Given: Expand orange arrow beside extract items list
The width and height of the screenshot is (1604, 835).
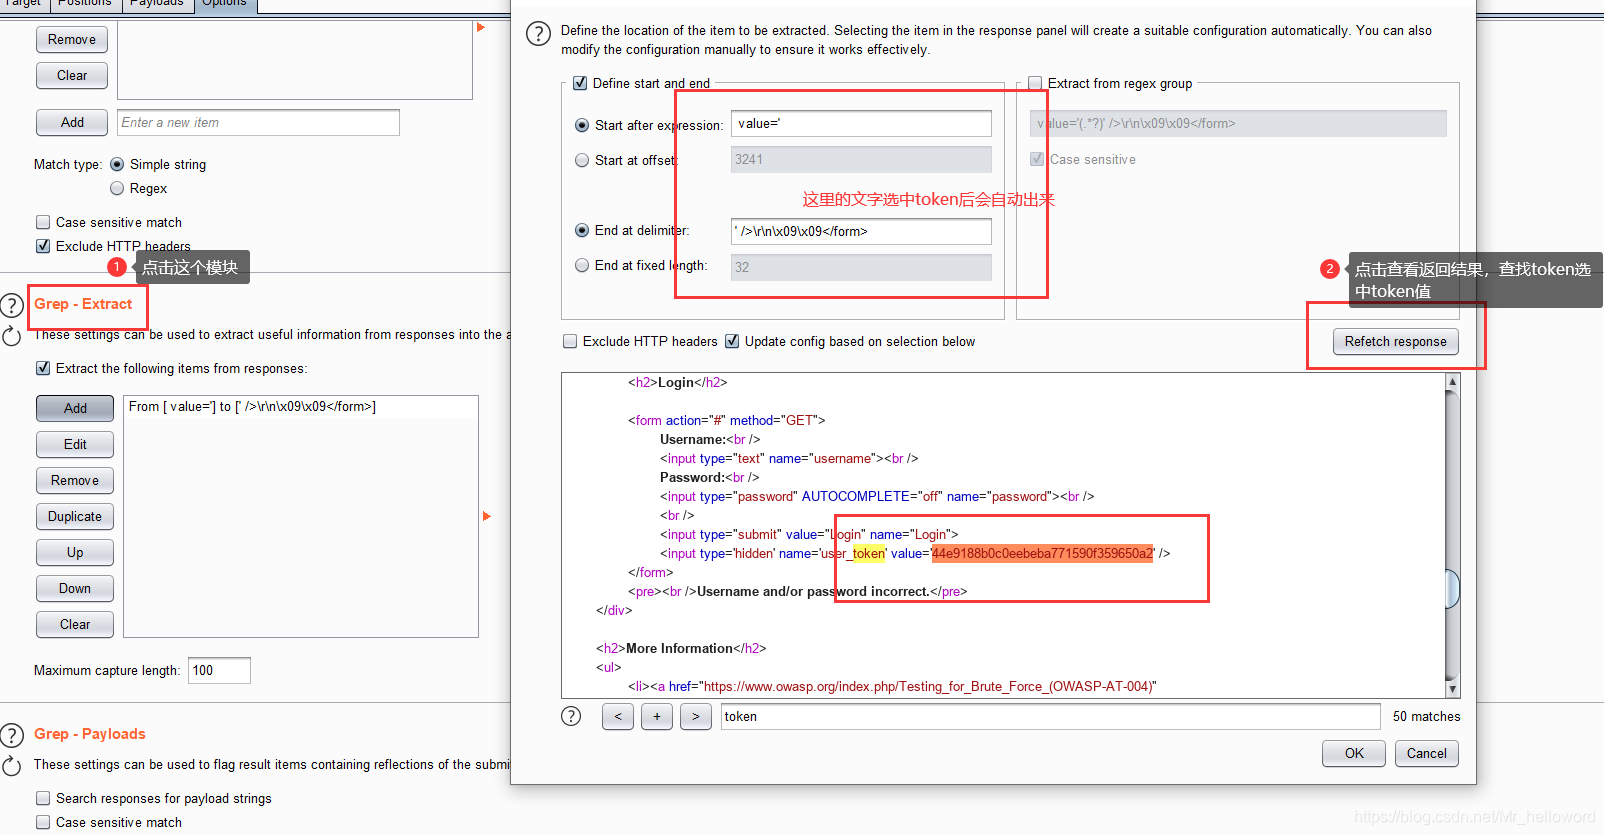Looking at the screenshot, I should coord(487,516).
